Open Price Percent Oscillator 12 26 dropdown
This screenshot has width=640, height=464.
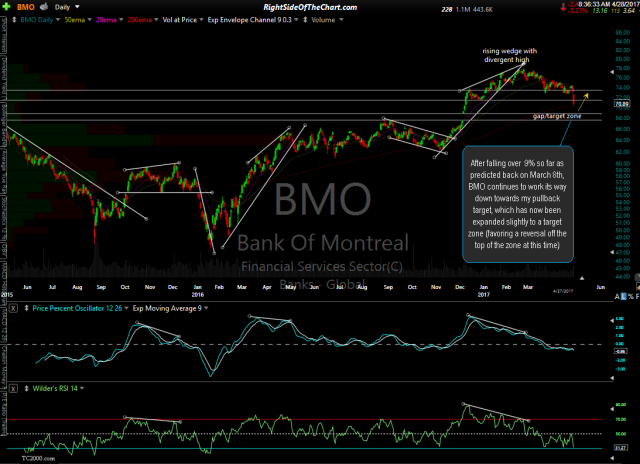pyautogui.click(x=126, y=308)
